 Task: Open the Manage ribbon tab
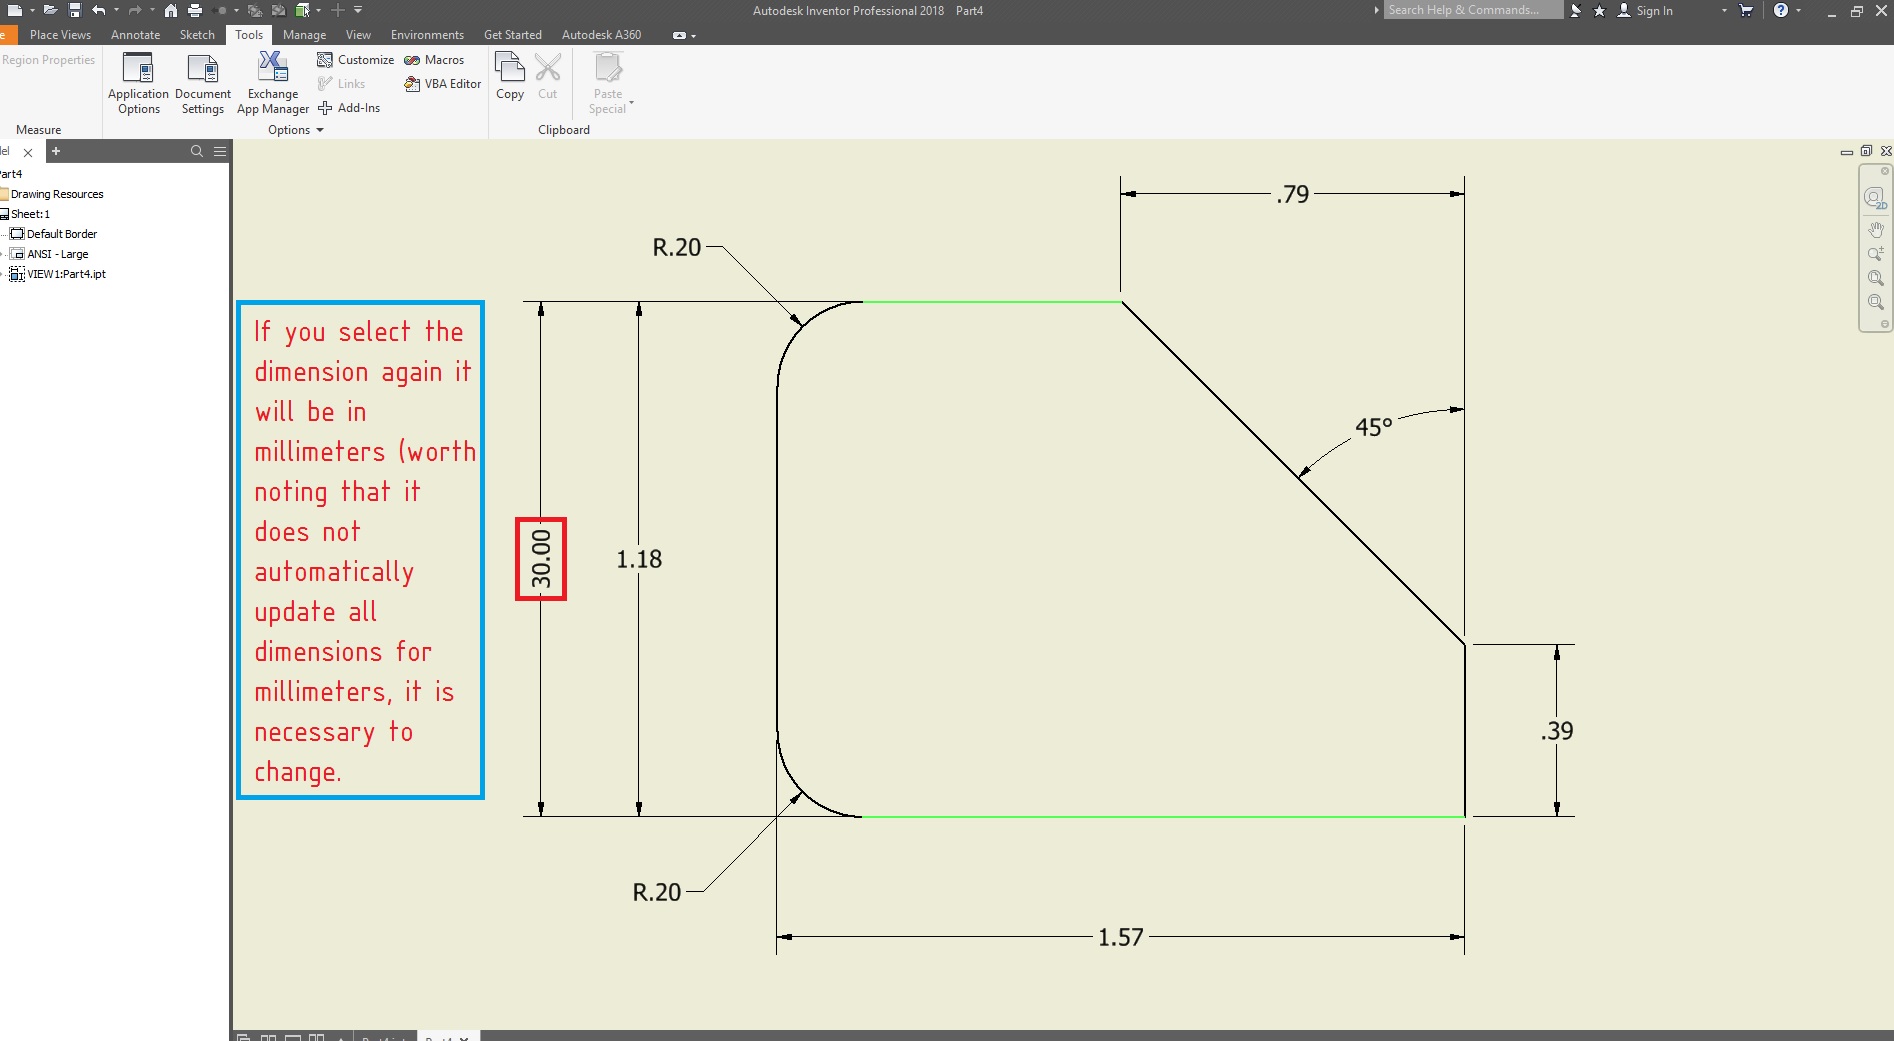coord(304,34)
